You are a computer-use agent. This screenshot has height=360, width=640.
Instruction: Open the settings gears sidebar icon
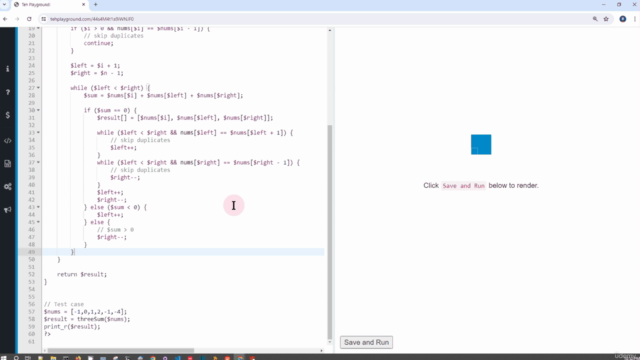click(x=7, y=187)
